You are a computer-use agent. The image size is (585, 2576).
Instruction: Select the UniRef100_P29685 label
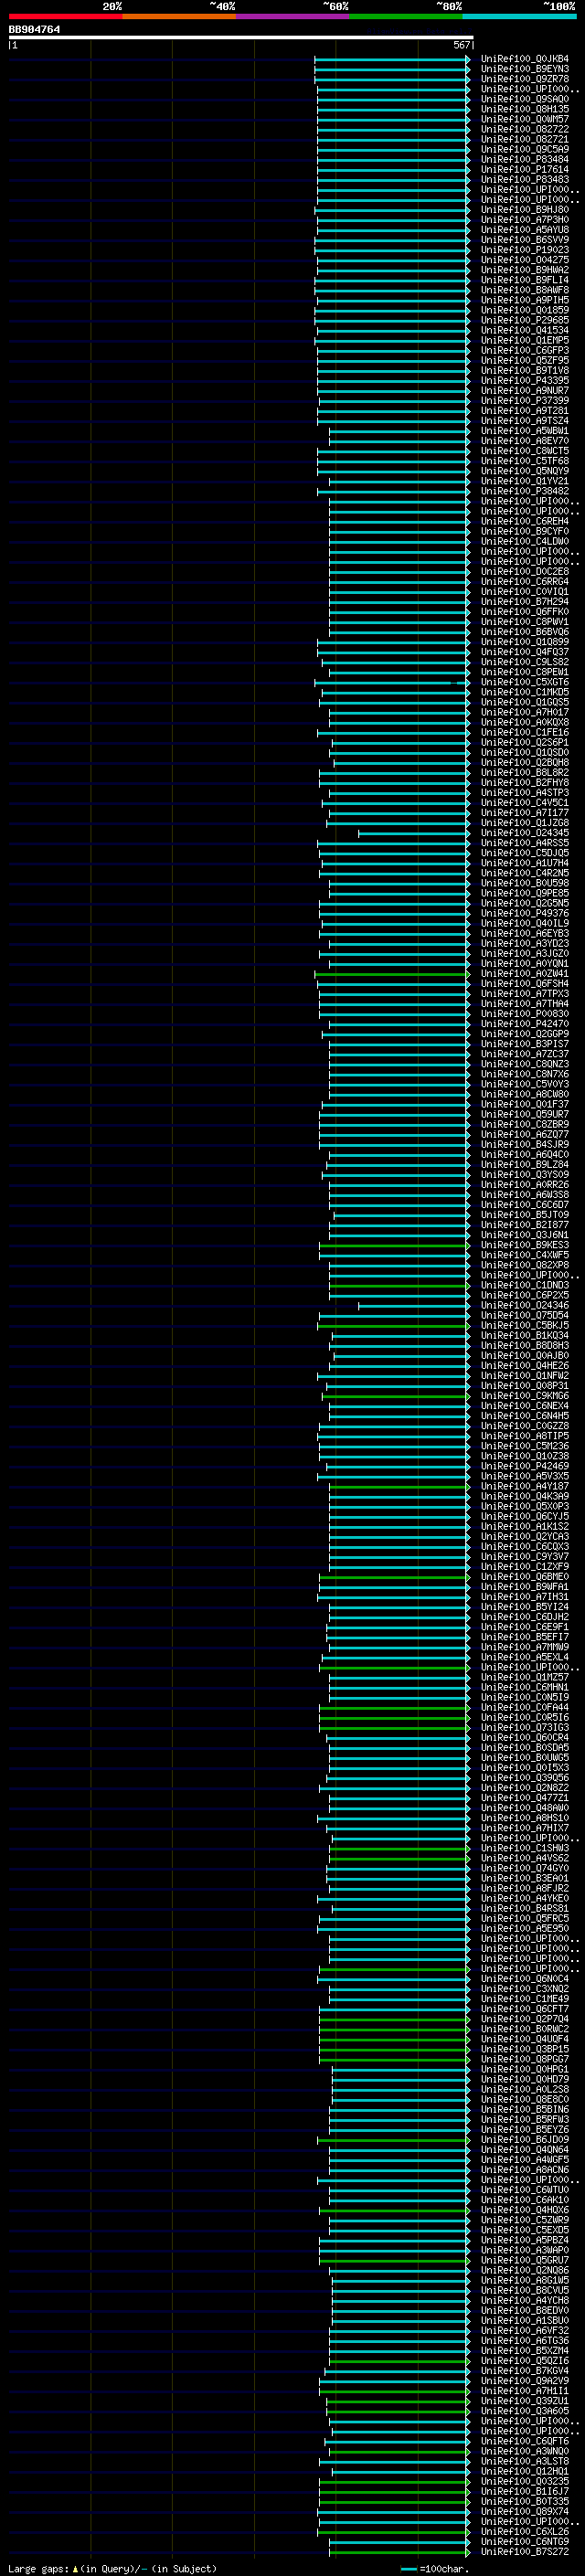click(x=525, y=320)
